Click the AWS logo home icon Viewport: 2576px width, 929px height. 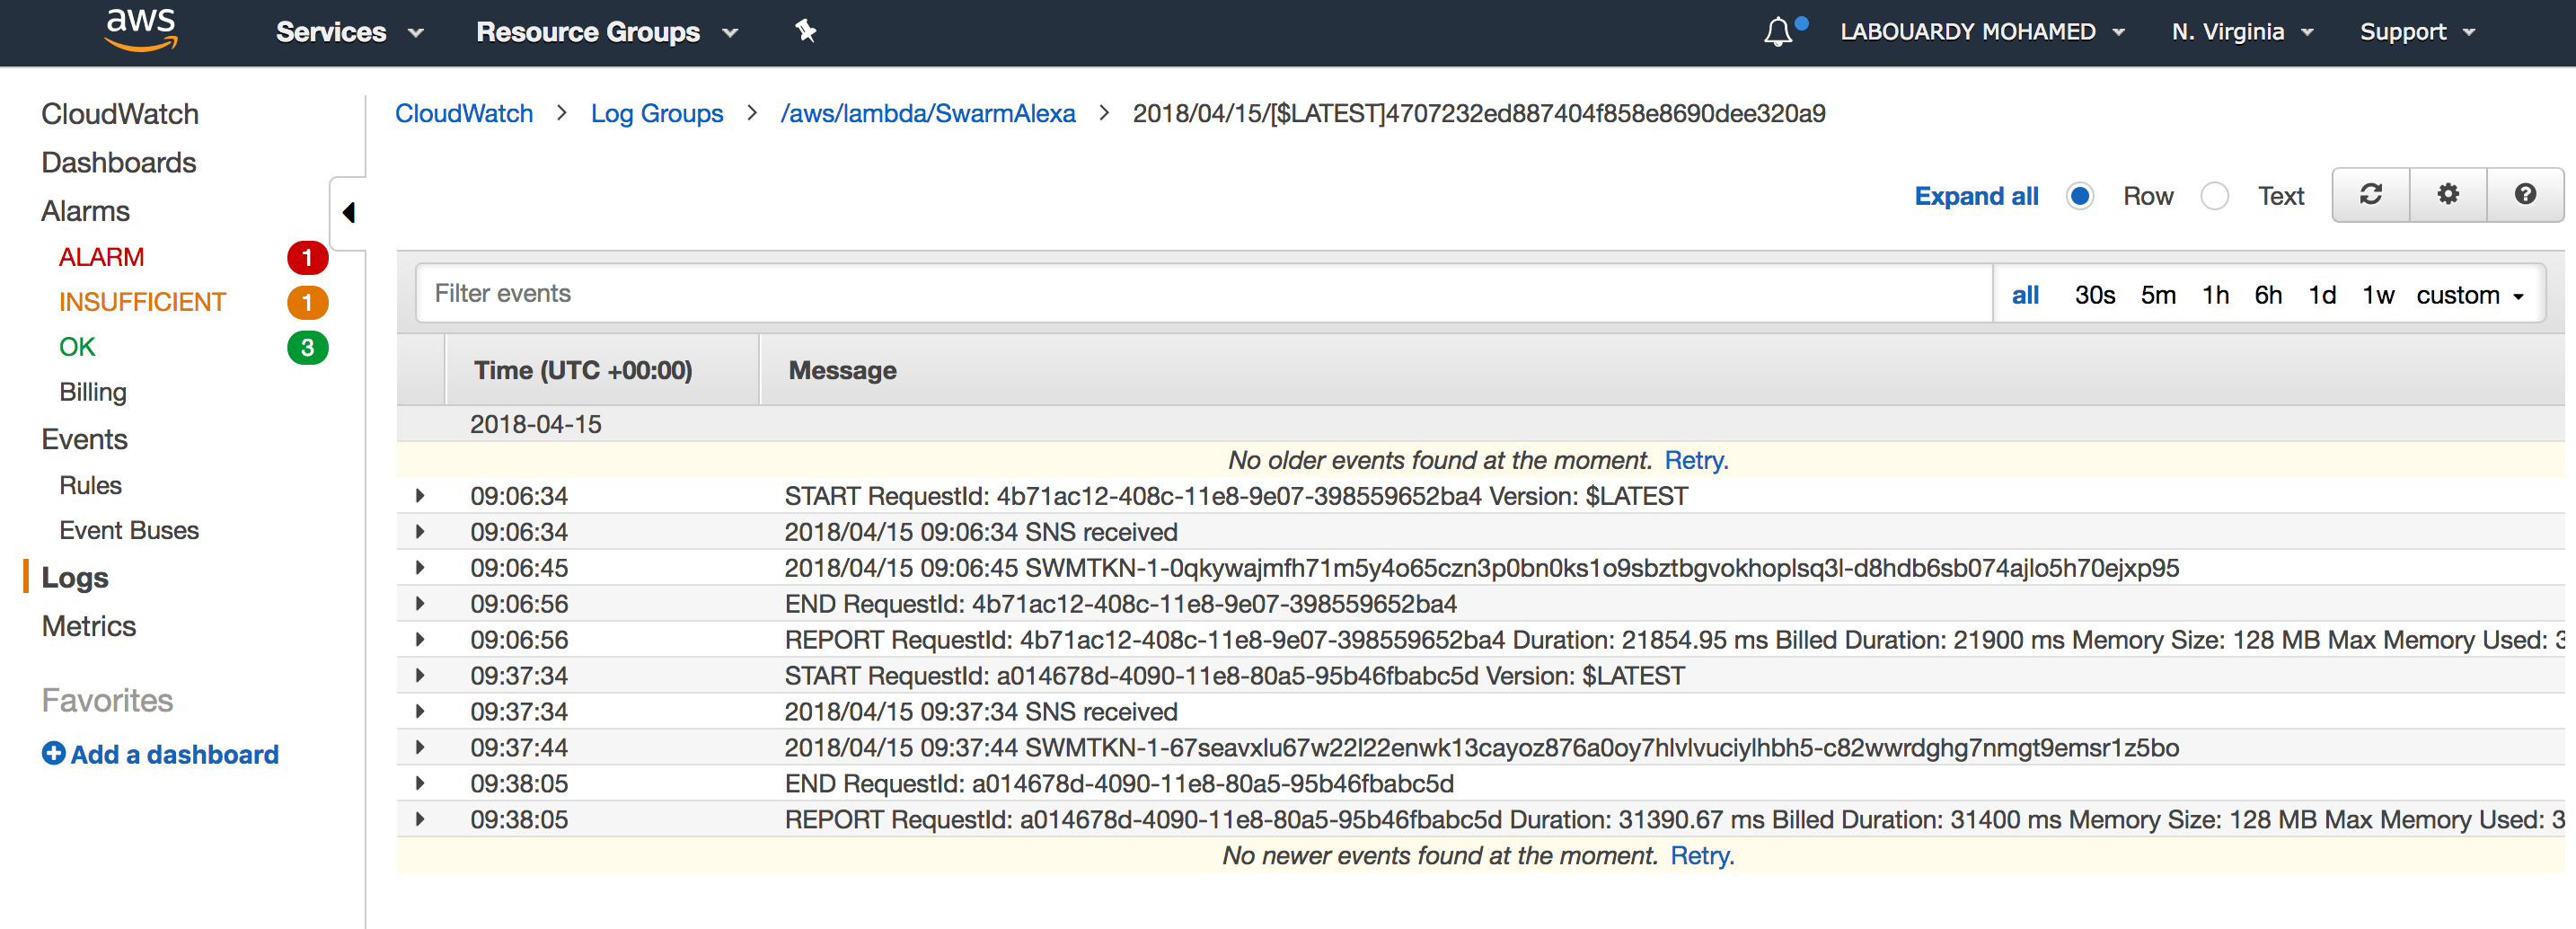click(x=141, y=30)
